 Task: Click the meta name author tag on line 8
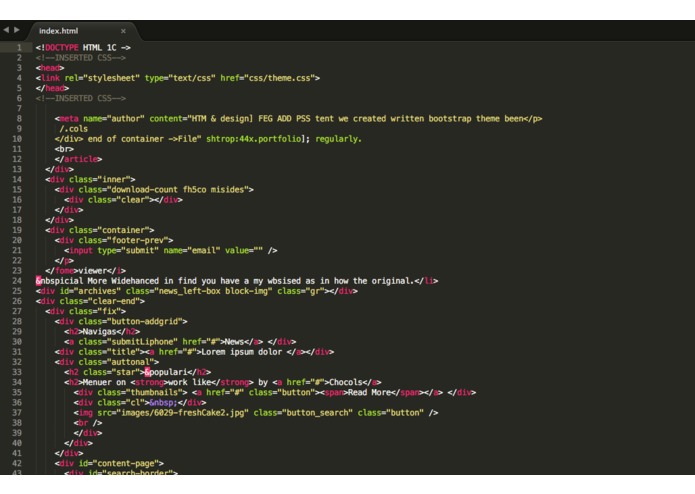298,119
